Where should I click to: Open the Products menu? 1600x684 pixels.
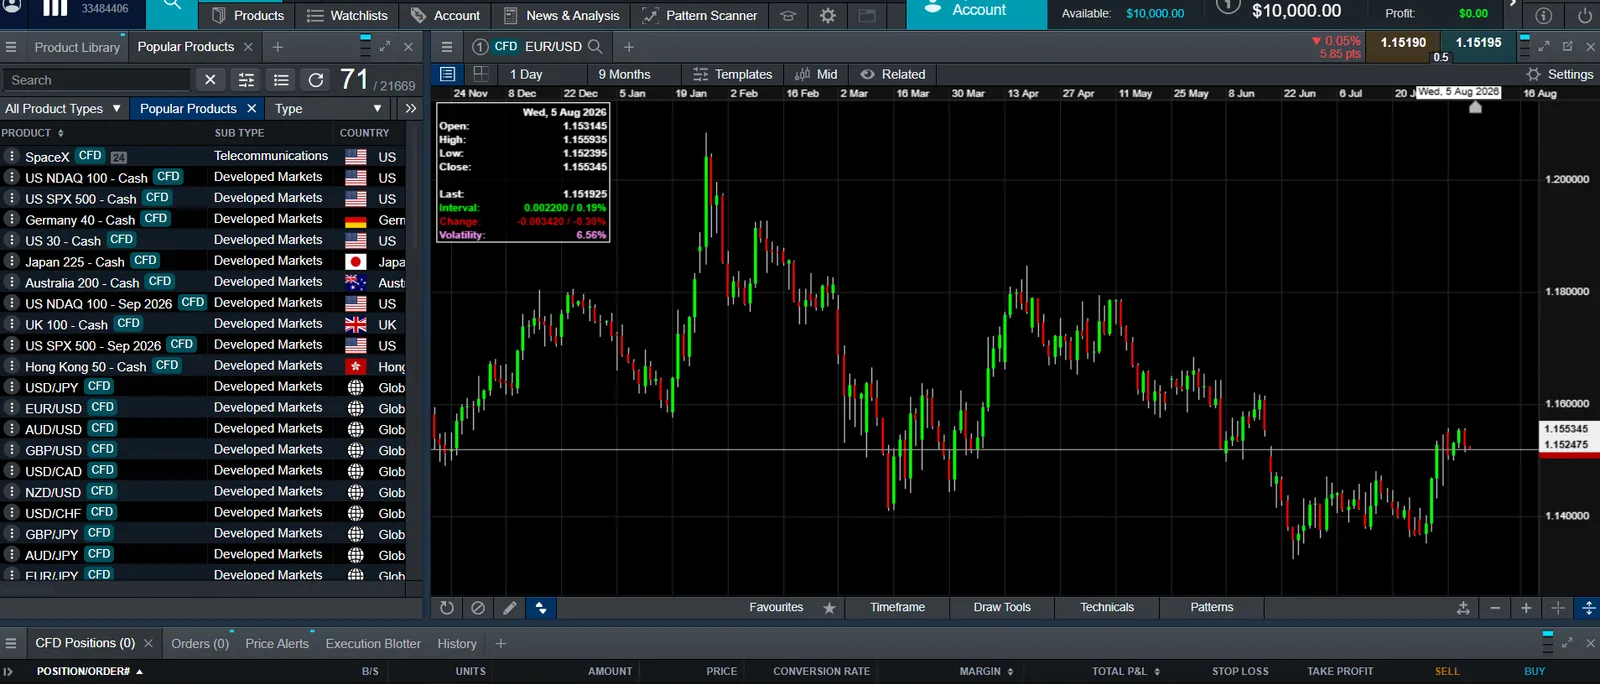[x=248, y=15]
